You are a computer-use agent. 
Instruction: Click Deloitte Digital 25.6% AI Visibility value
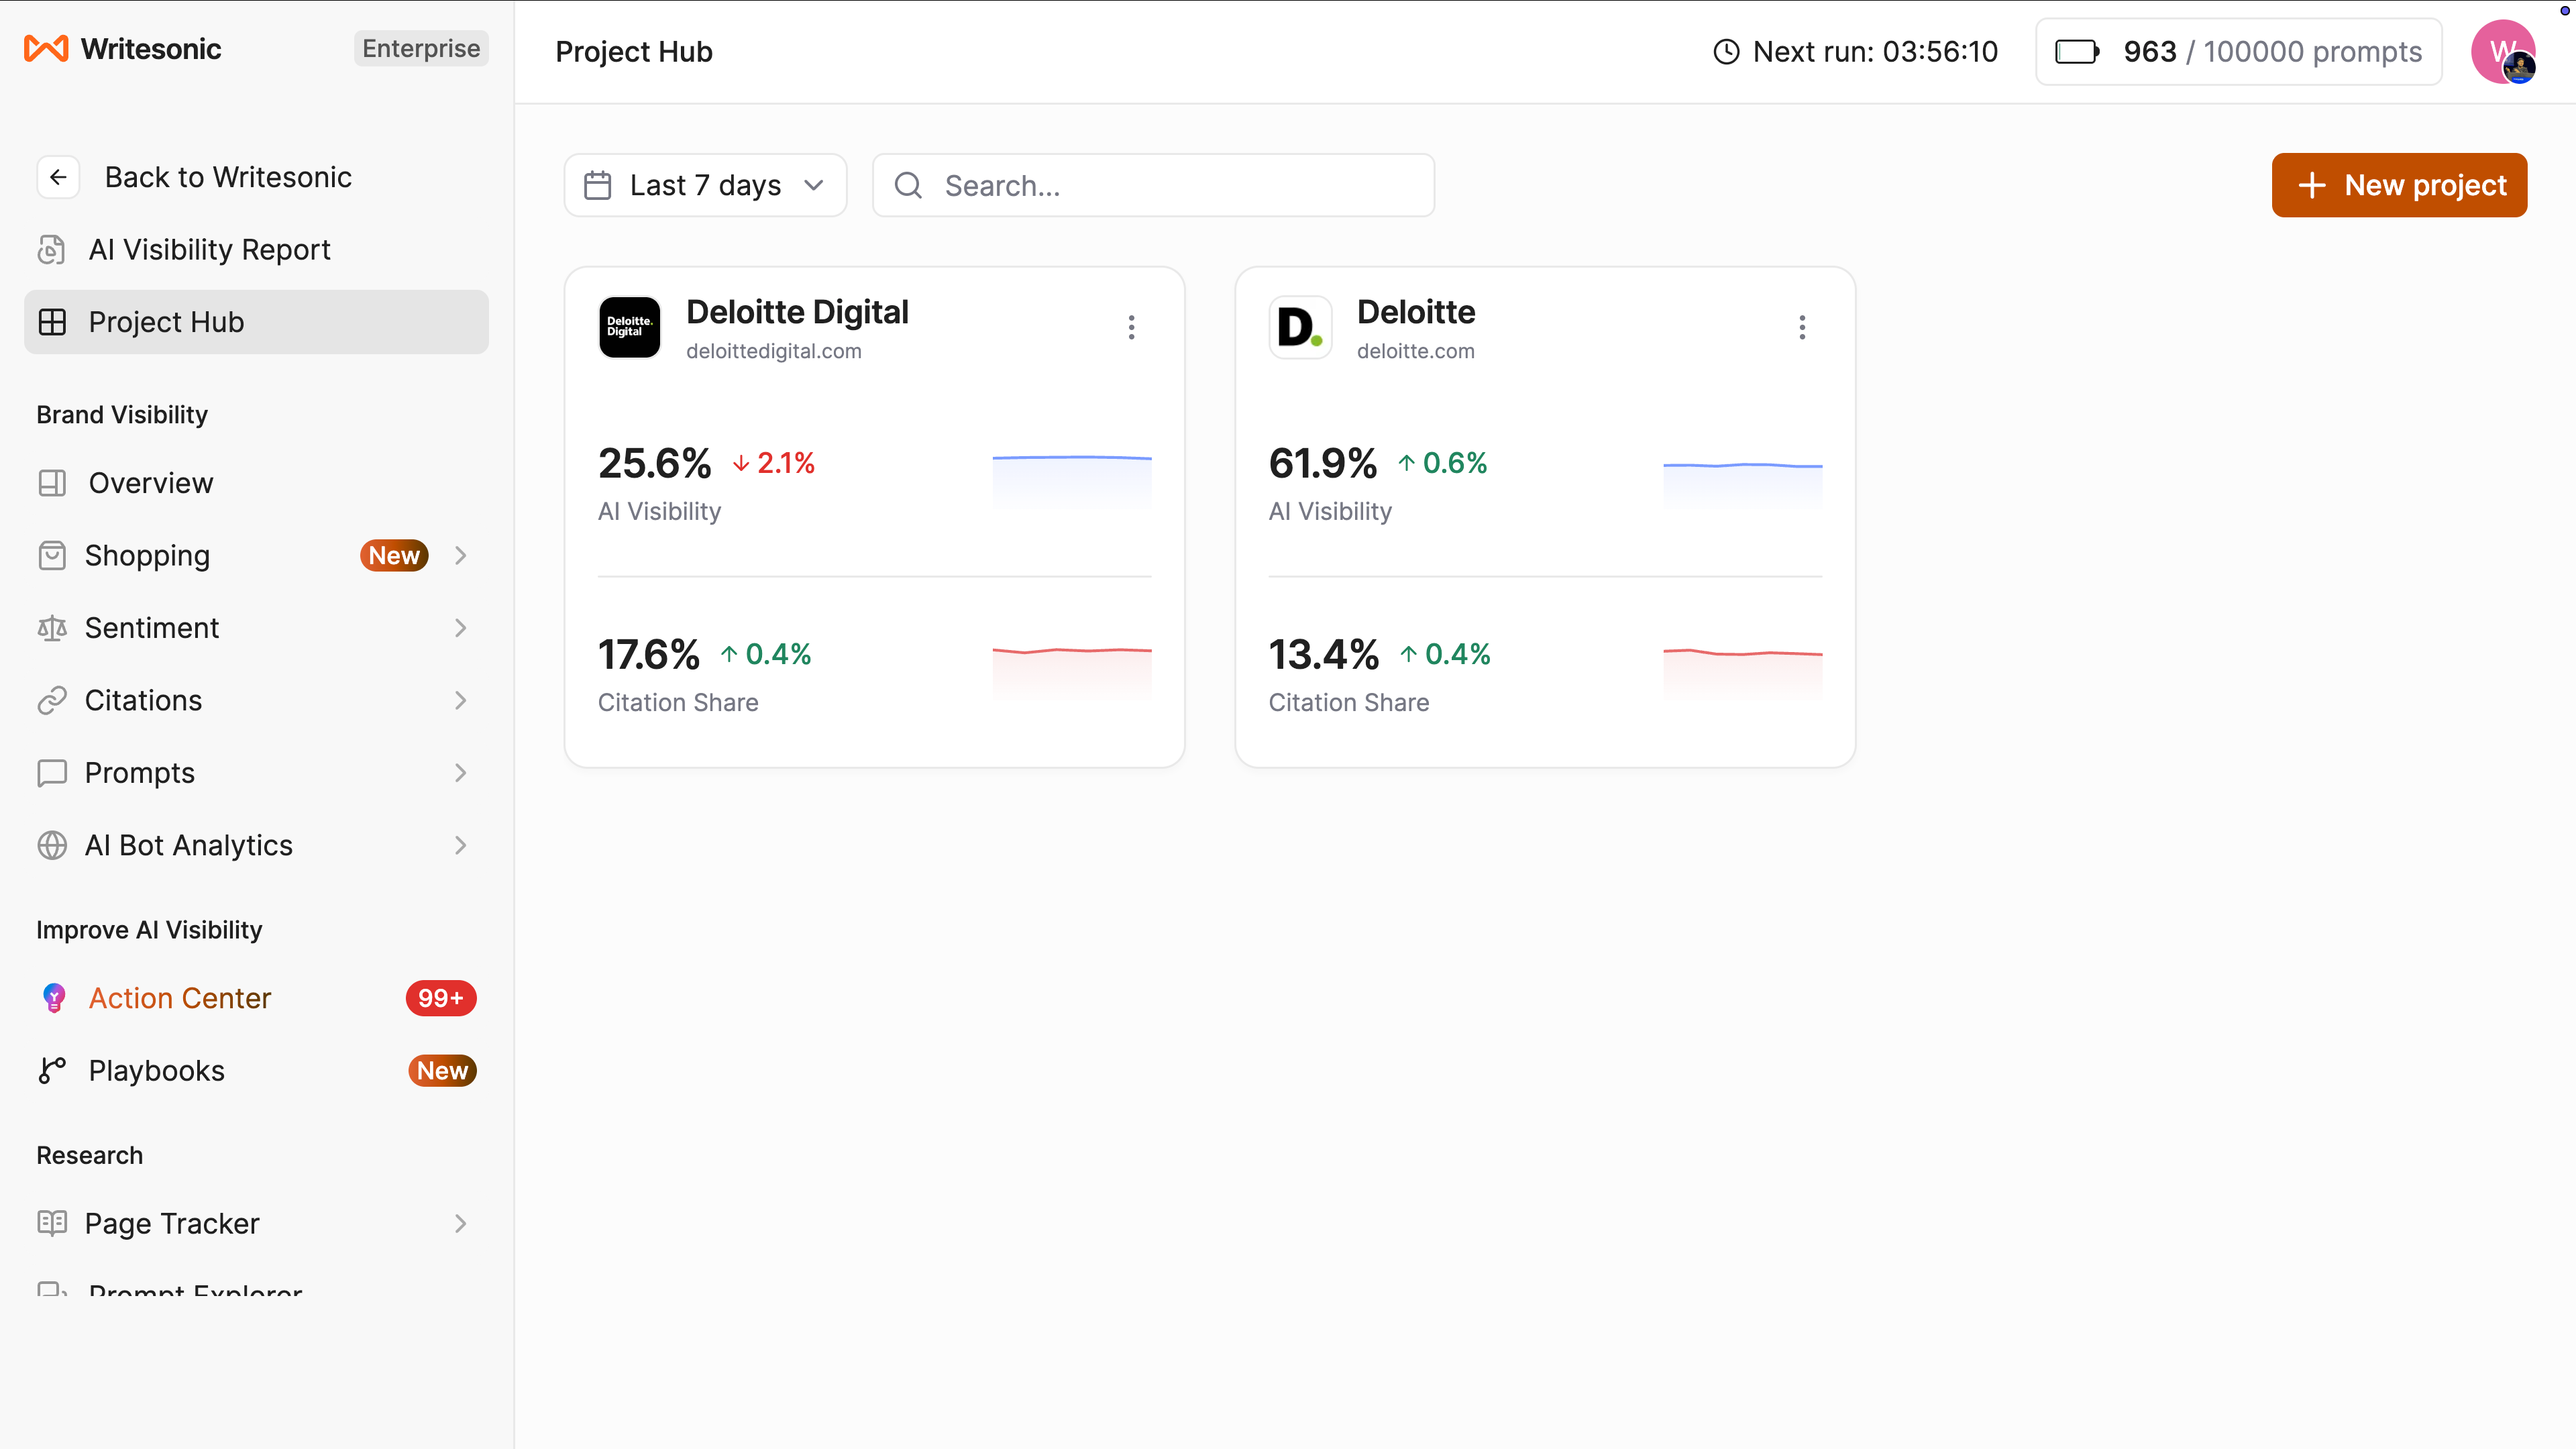pos(655,463)
